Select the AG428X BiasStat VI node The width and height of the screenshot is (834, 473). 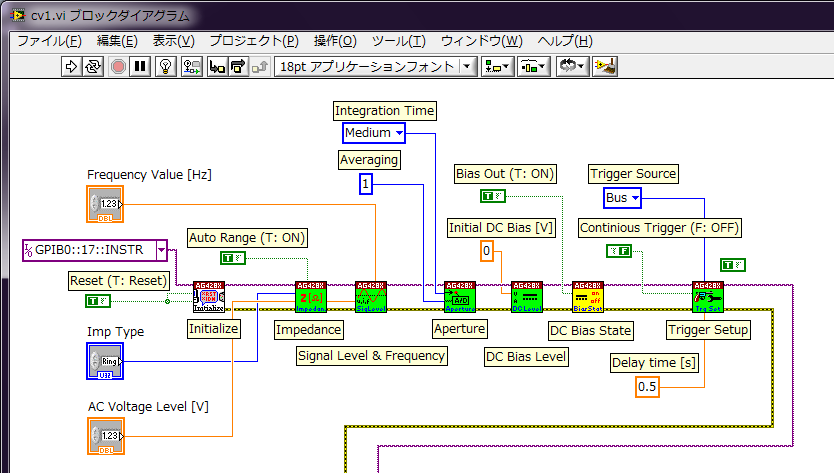click(587, 297)
